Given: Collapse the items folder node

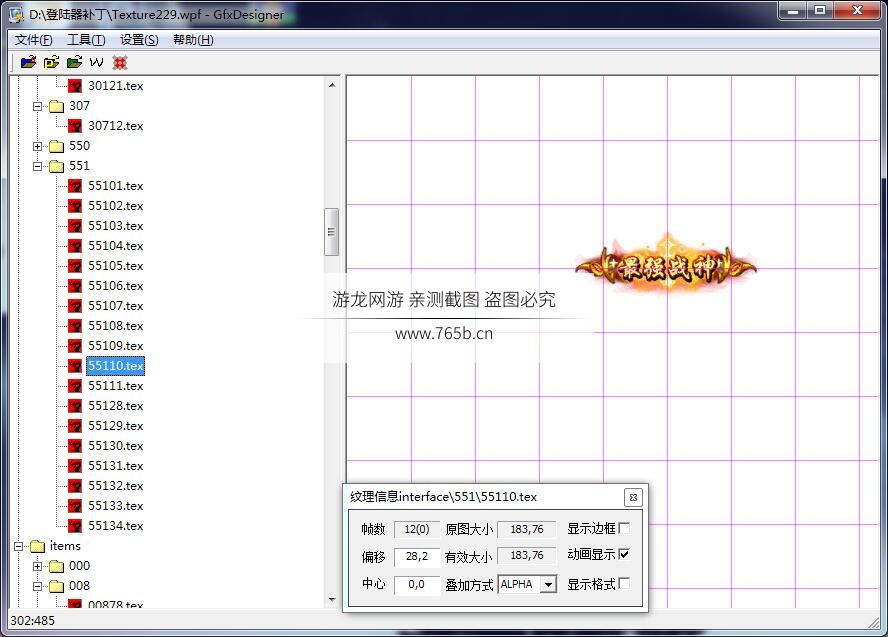Looking at the screenshot, I should (x=18, y=546).
